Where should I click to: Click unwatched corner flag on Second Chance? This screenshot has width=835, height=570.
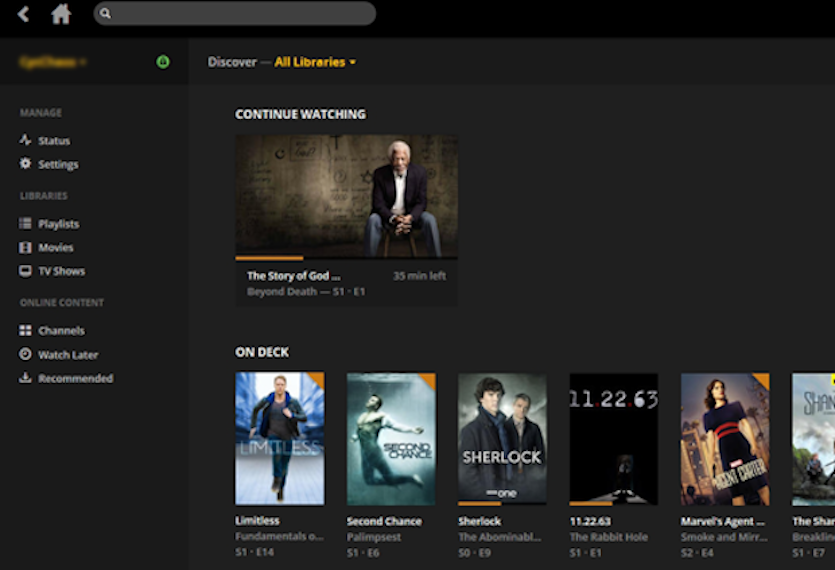coord(429,379)
